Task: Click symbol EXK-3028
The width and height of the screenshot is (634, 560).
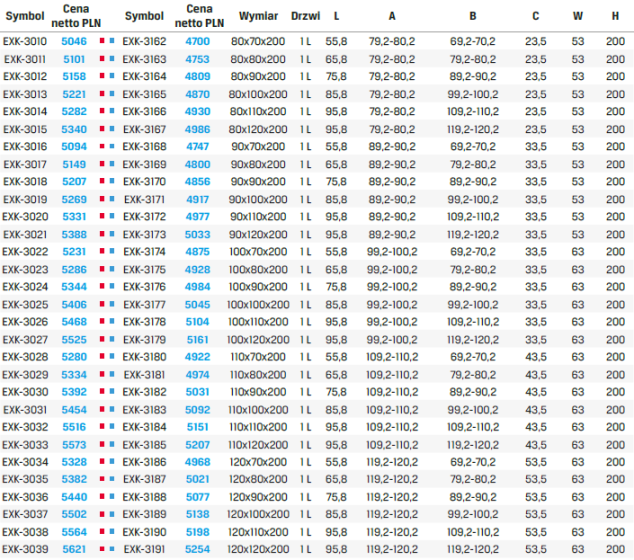Action: (25, 357)
